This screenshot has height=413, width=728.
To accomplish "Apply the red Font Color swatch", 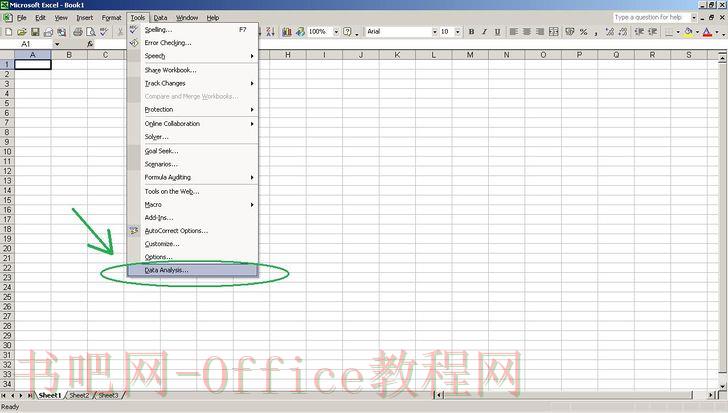I will tap(707, 32).
